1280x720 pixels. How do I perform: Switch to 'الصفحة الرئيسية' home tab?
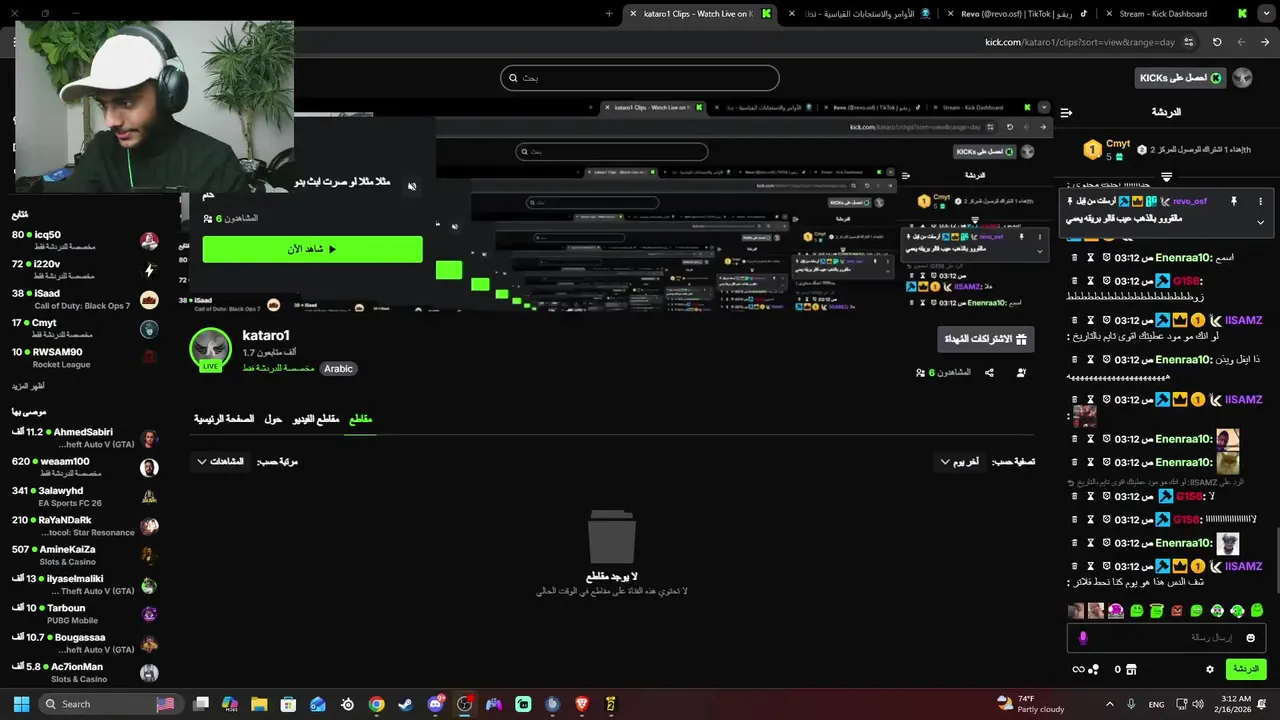point(224,419)
